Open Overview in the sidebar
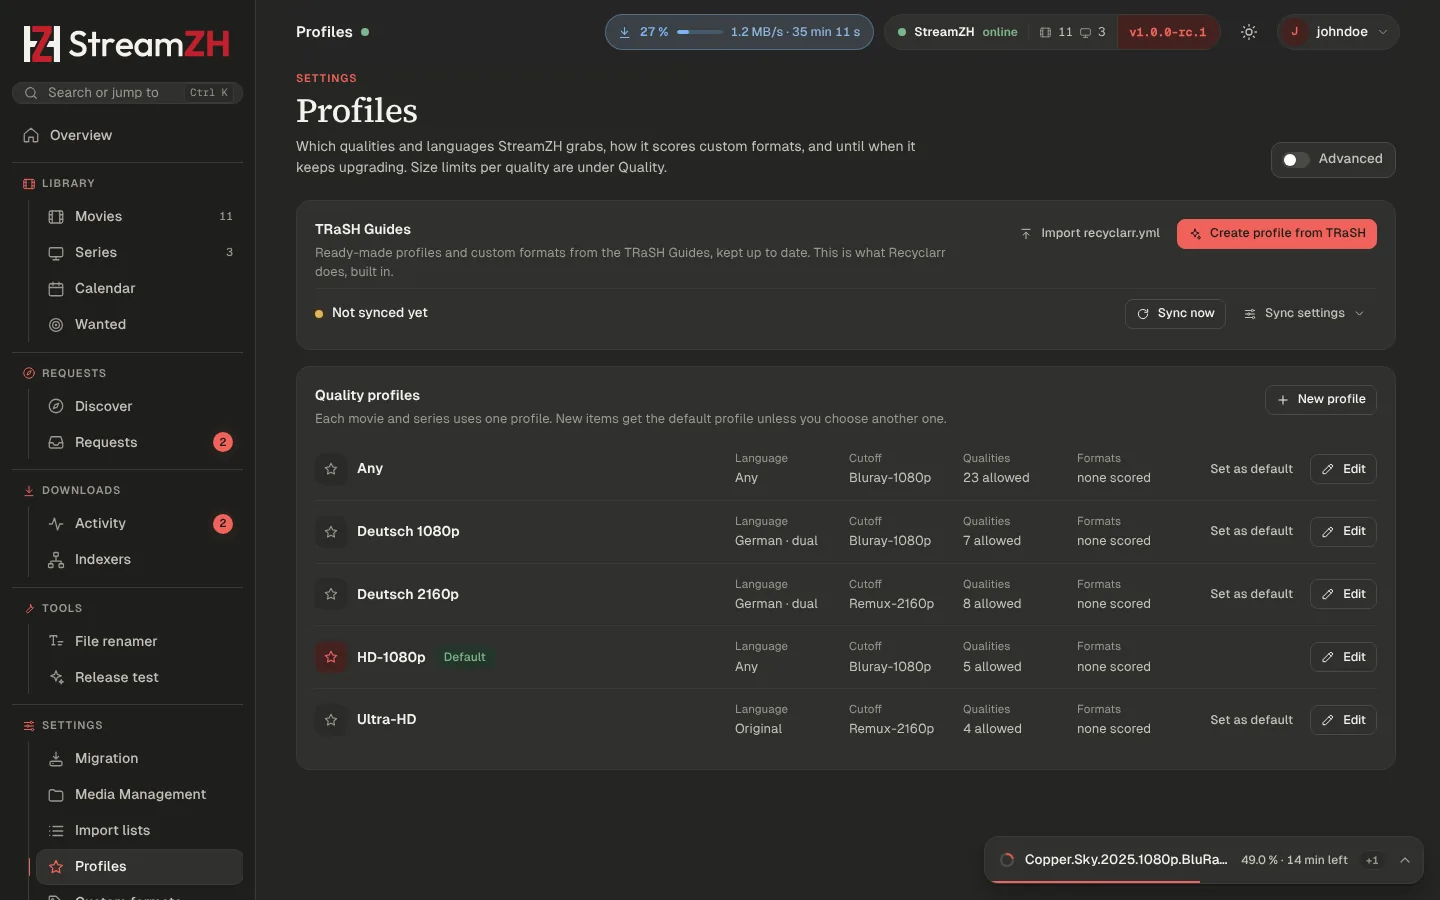This screenshot has width=1440, height=900. 127,136
